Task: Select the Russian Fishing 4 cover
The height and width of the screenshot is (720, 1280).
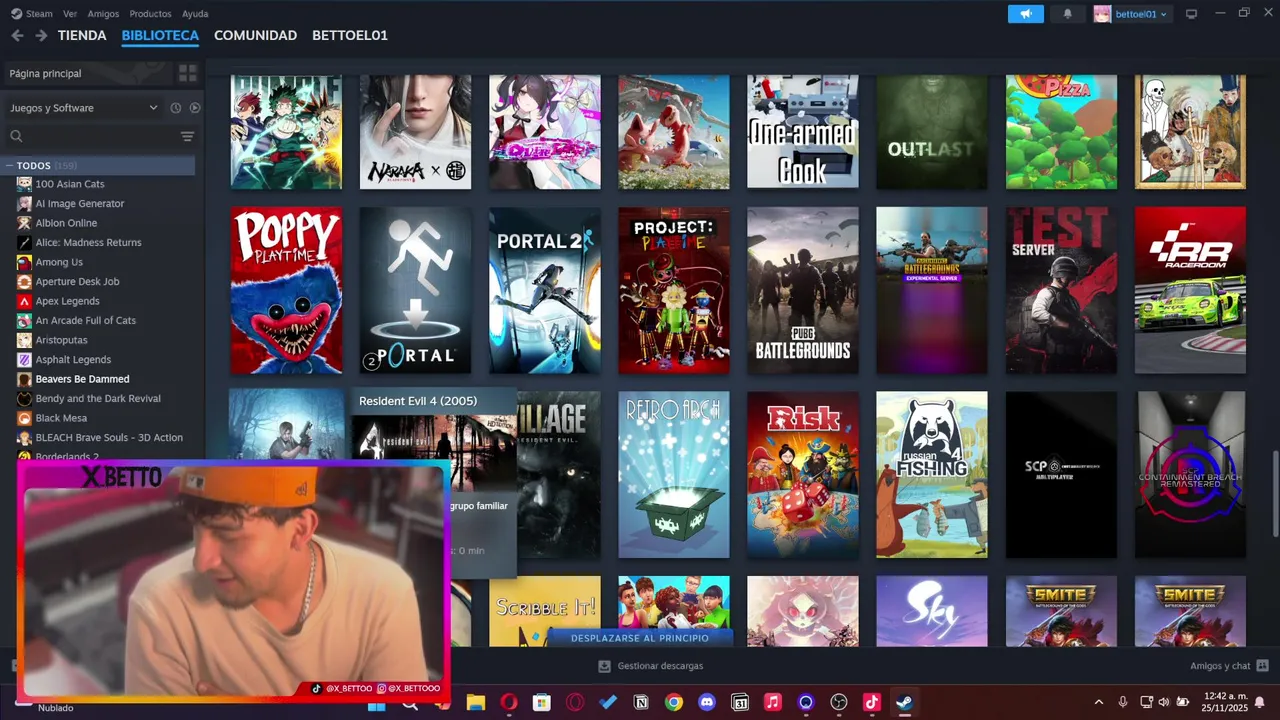Action: pyautogui.click(x=932, y=475)
